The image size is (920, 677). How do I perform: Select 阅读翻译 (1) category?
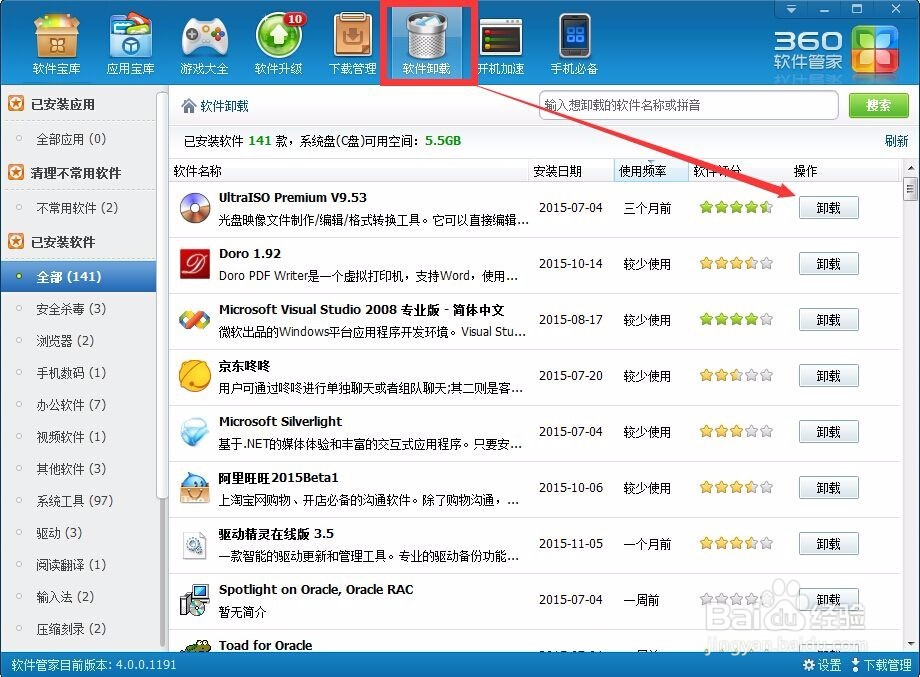click(71, 564)
